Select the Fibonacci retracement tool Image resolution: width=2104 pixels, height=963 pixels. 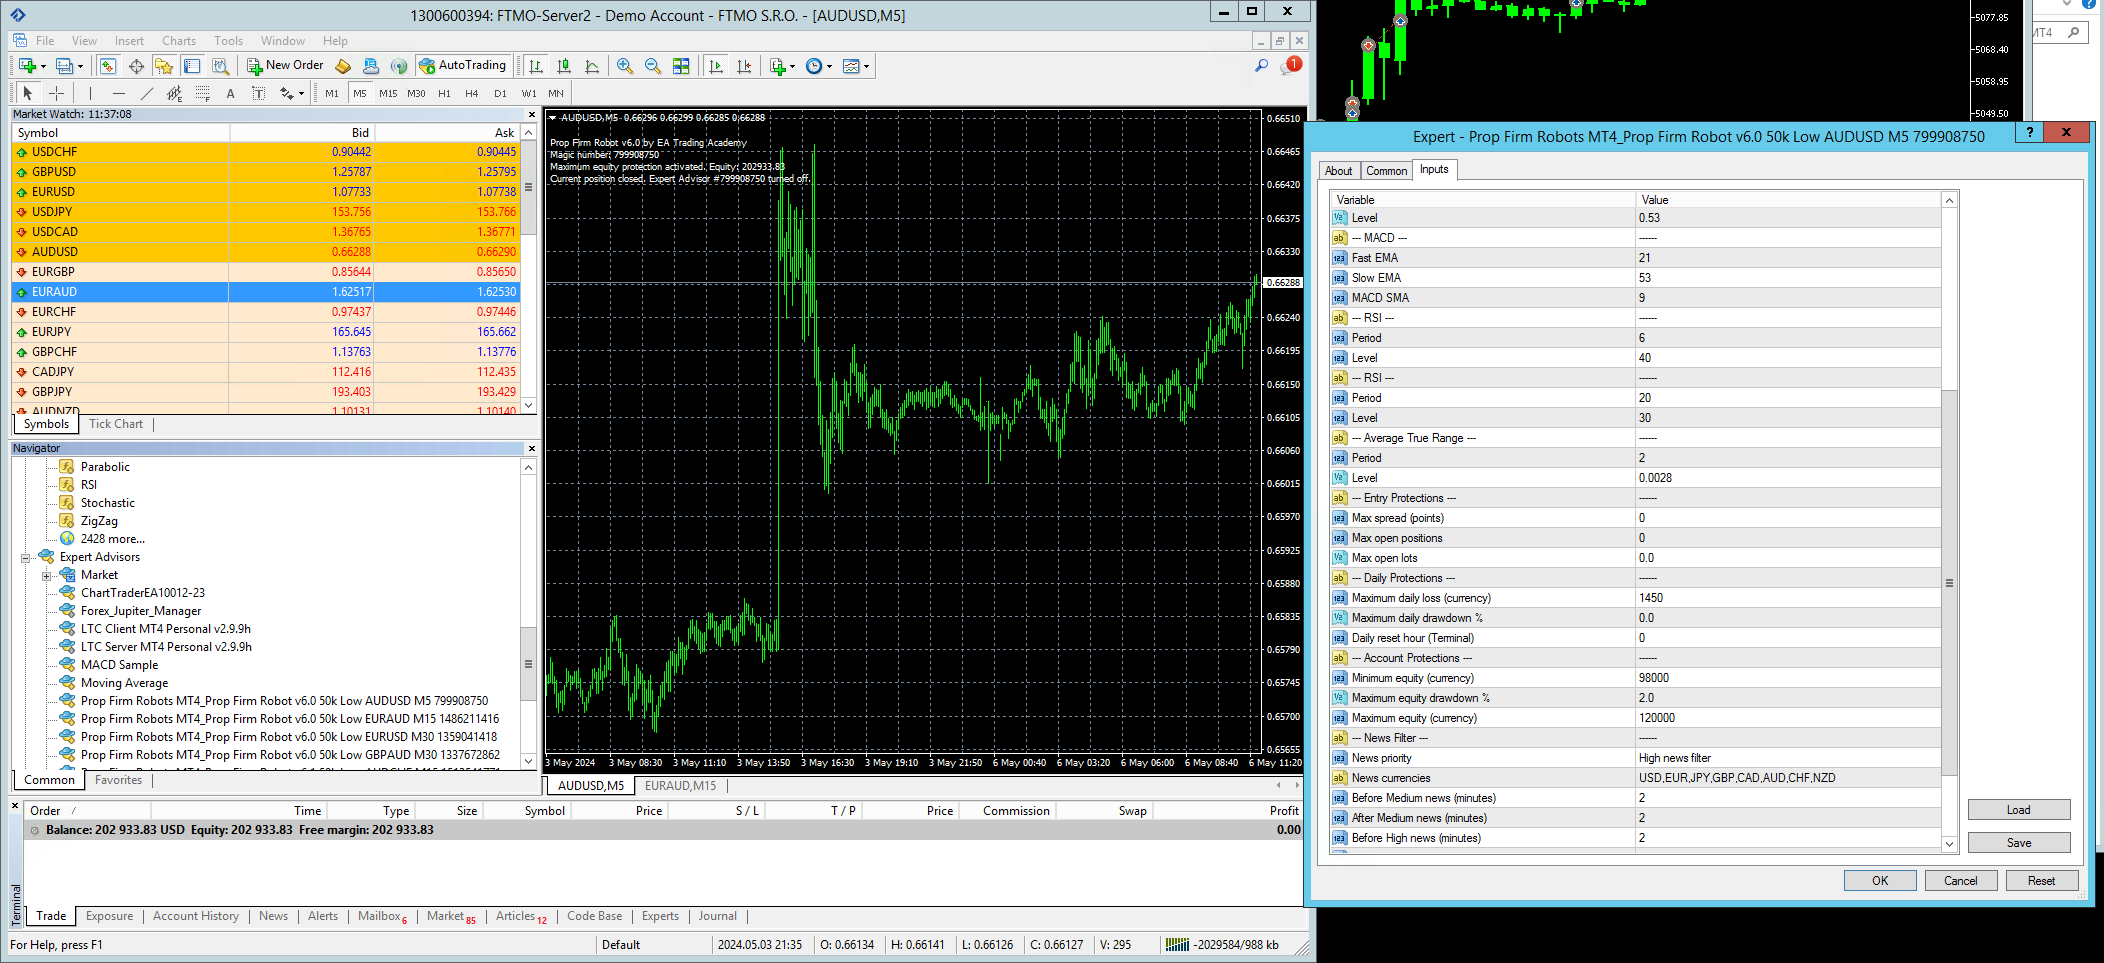click(202, 93)
